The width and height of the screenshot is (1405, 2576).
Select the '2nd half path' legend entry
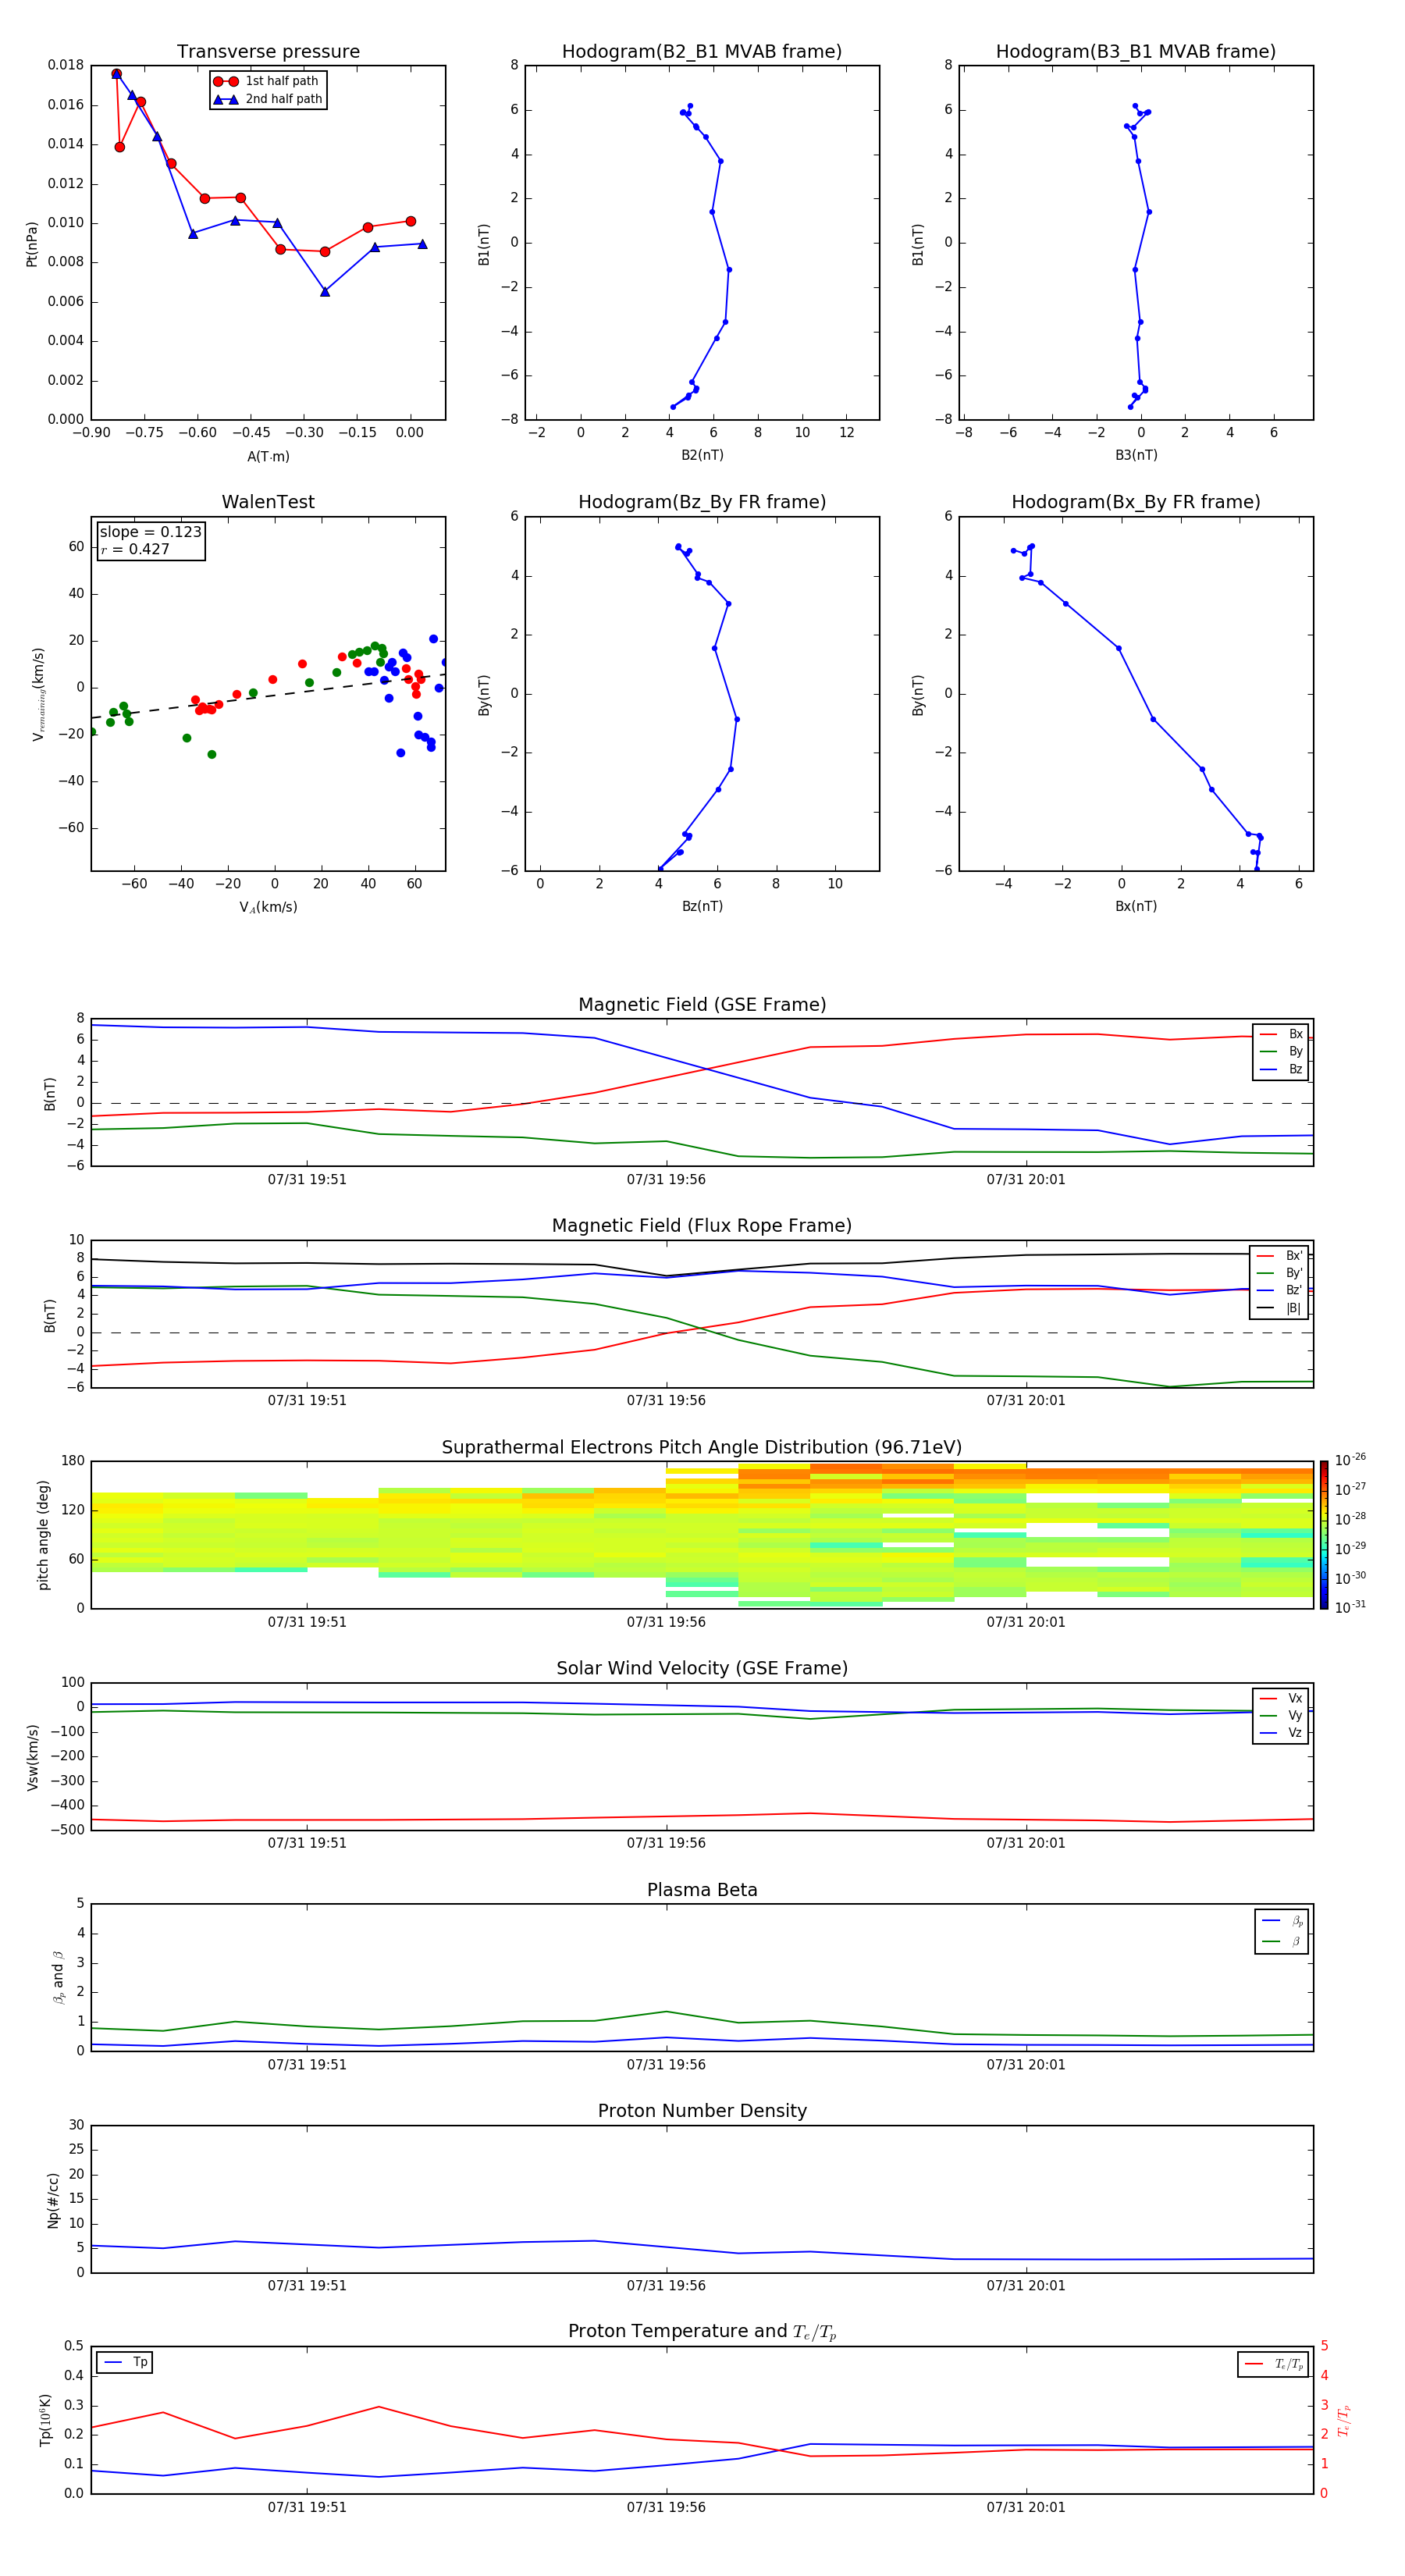267,99
